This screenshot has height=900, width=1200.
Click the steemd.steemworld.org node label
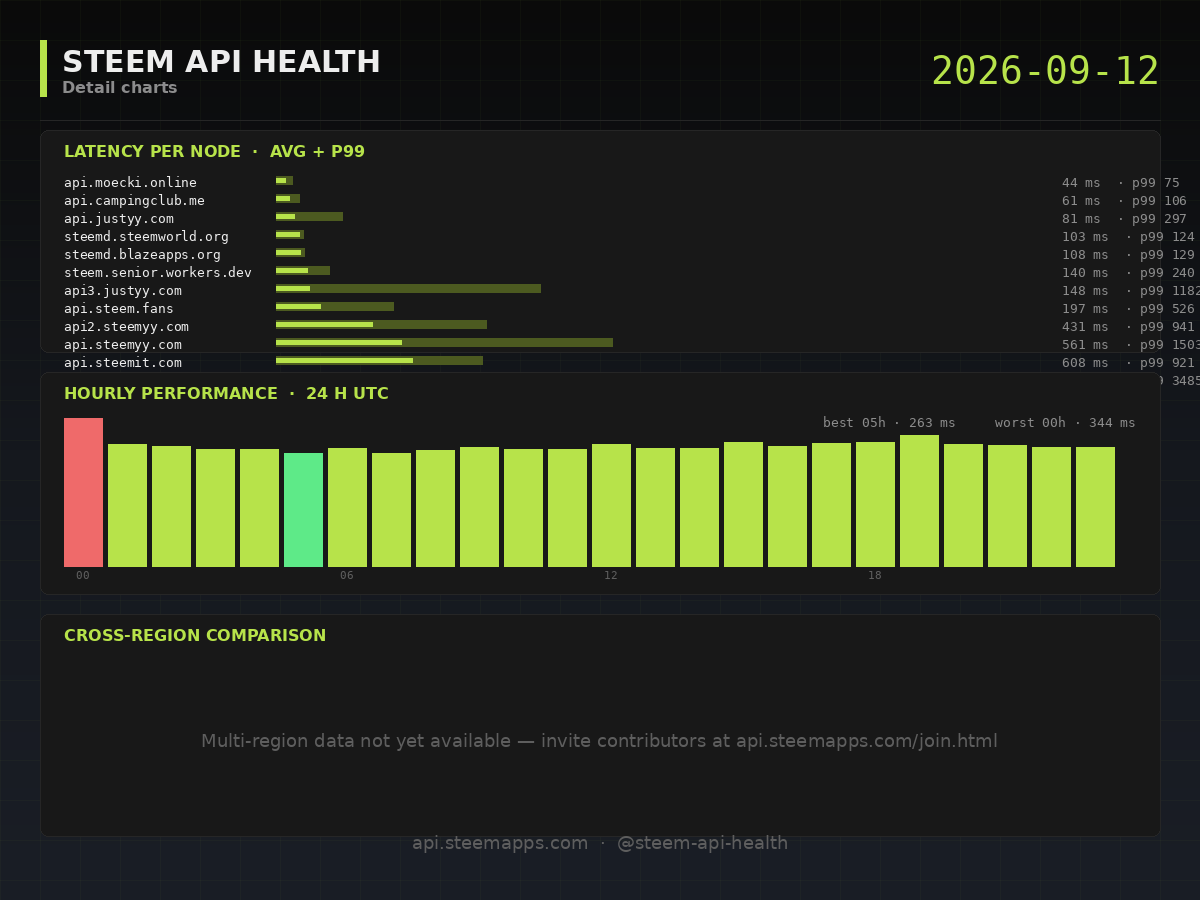pyautogui.click(x=146, y=237)
